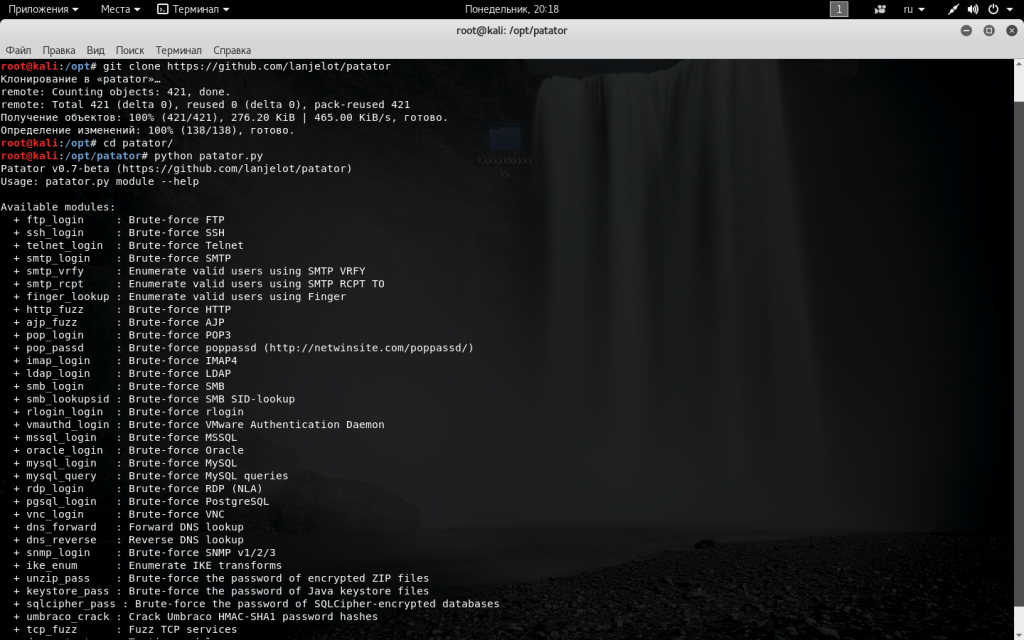Minimize the terminal window
The width and height of the screenshot is (1024, 640).
coord(967,31)
